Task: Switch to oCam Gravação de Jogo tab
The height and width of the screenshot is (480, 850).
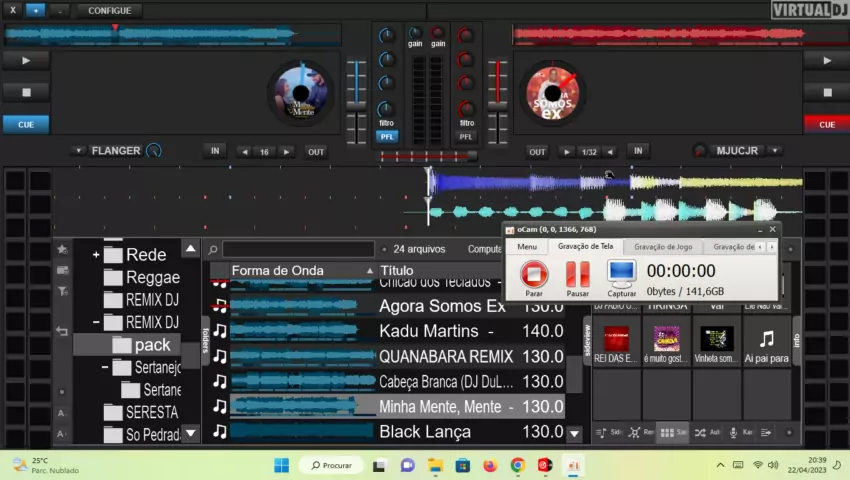Action: pyautogui.click(x=663, y=247)
